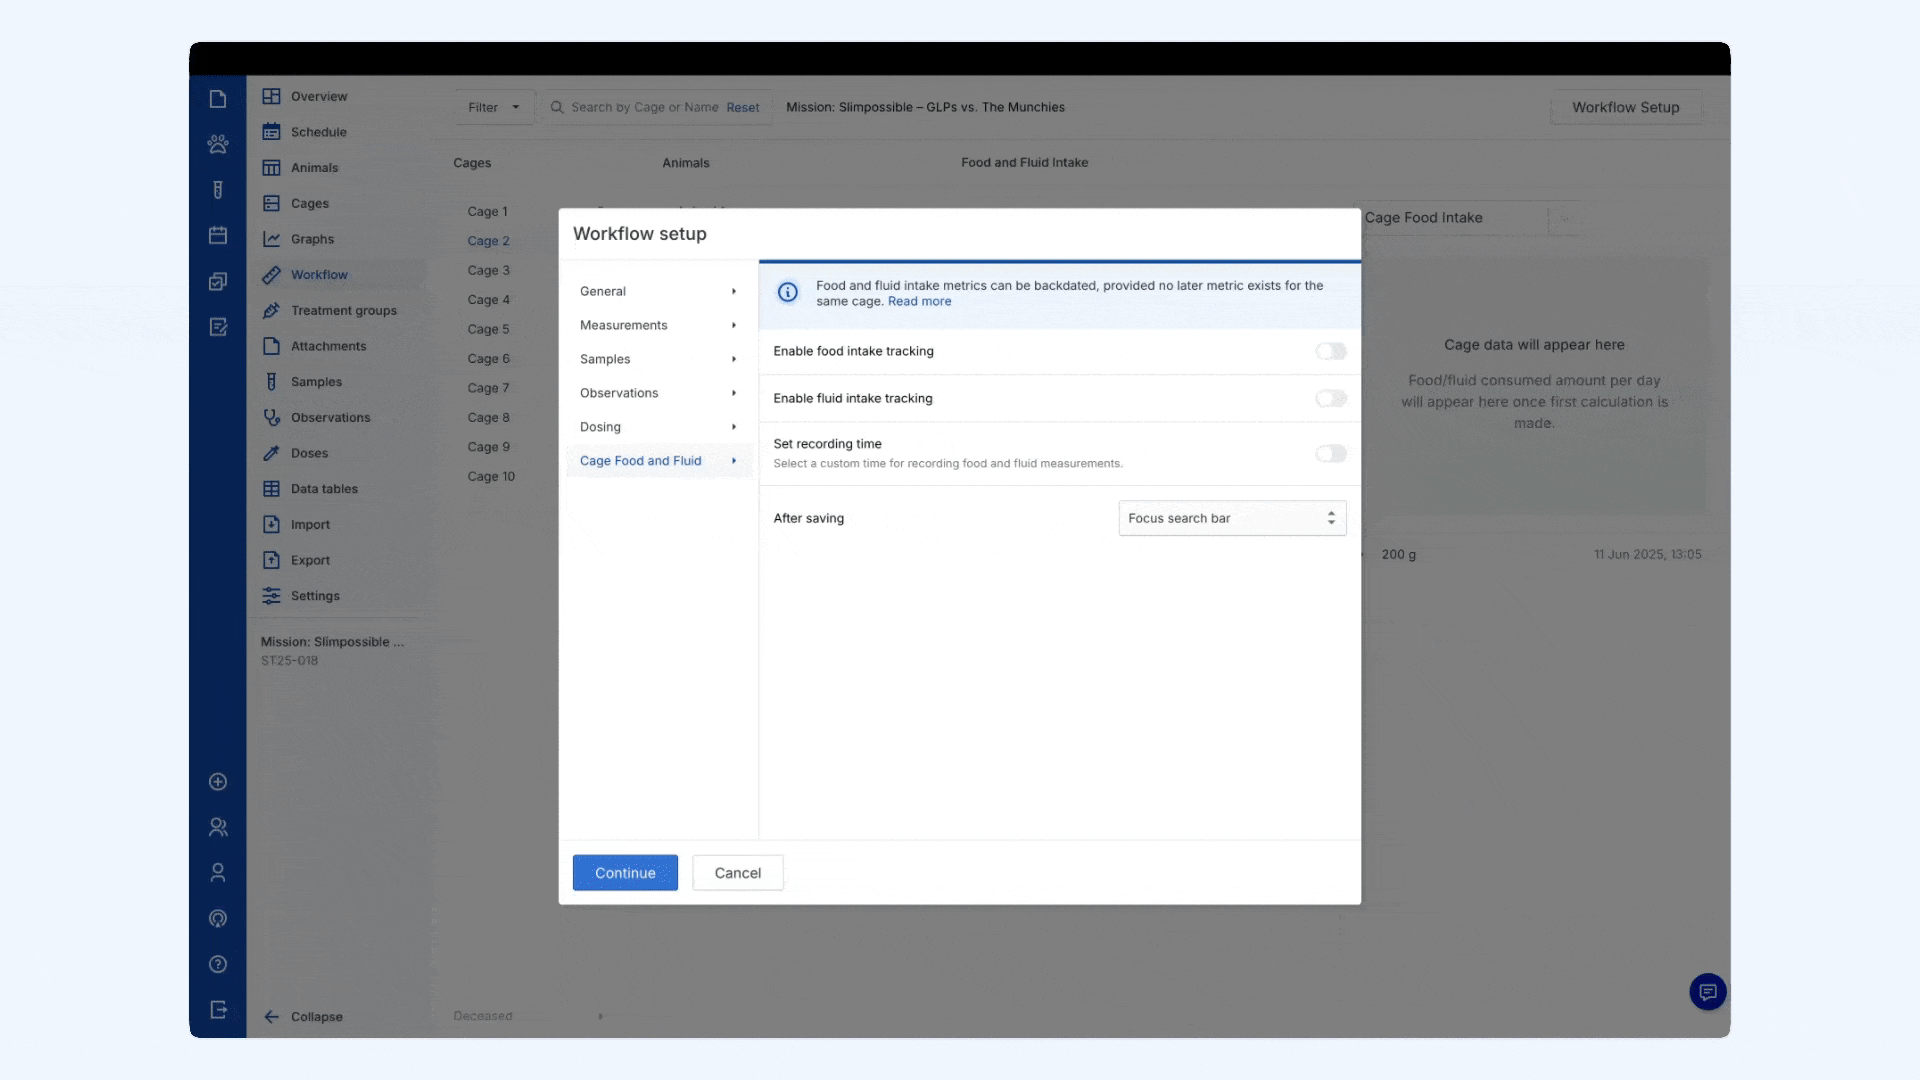Click the paw animals icon in sidebar
Screen dimensions: 1920x1080
coord(218,144)
